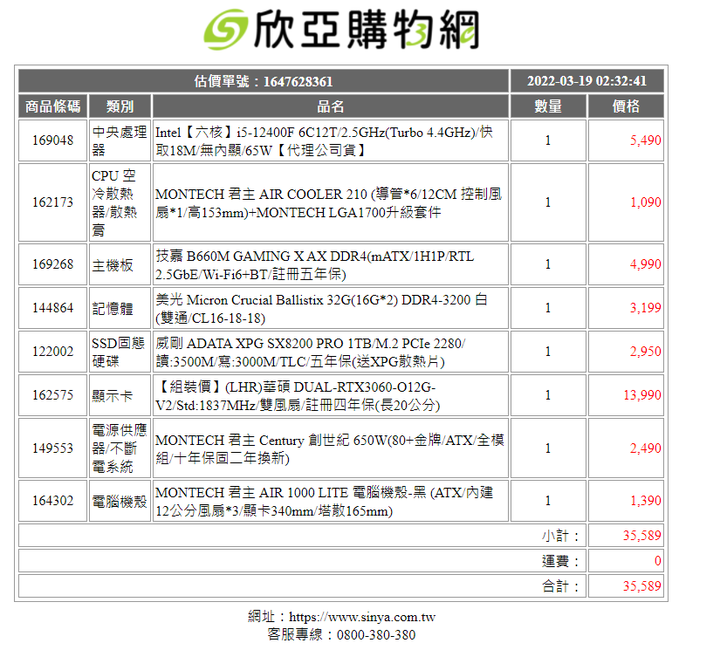Click the 合計 amount 35,589
The height and width of the screenshot is (650, 720).
pyautogui.click(x=642, y=586)
